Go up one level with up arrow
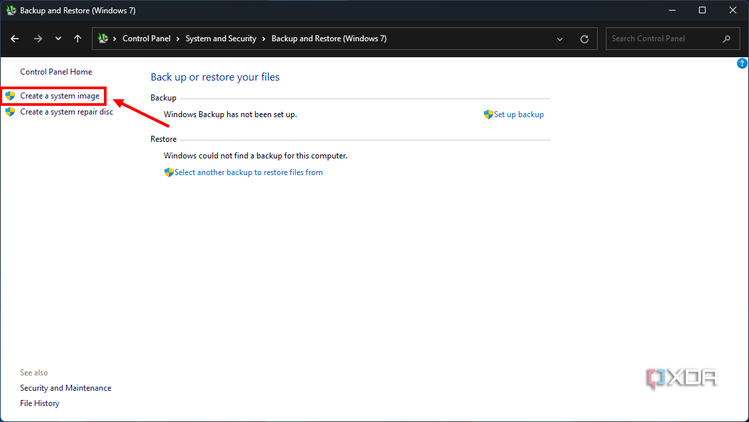749x422 pixels. tap(77, 39)
